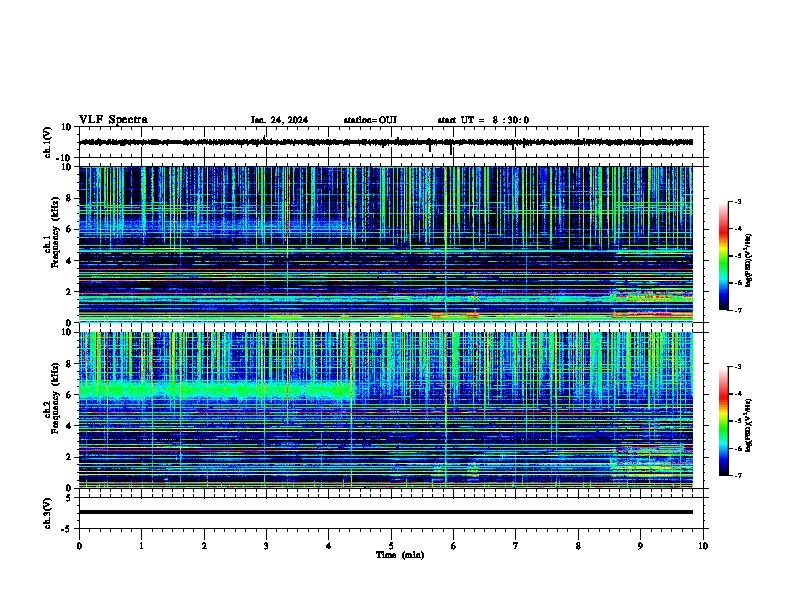Click the "ch.3(V)" axis label
Viewport: 792px width, 612px height.
47,513
